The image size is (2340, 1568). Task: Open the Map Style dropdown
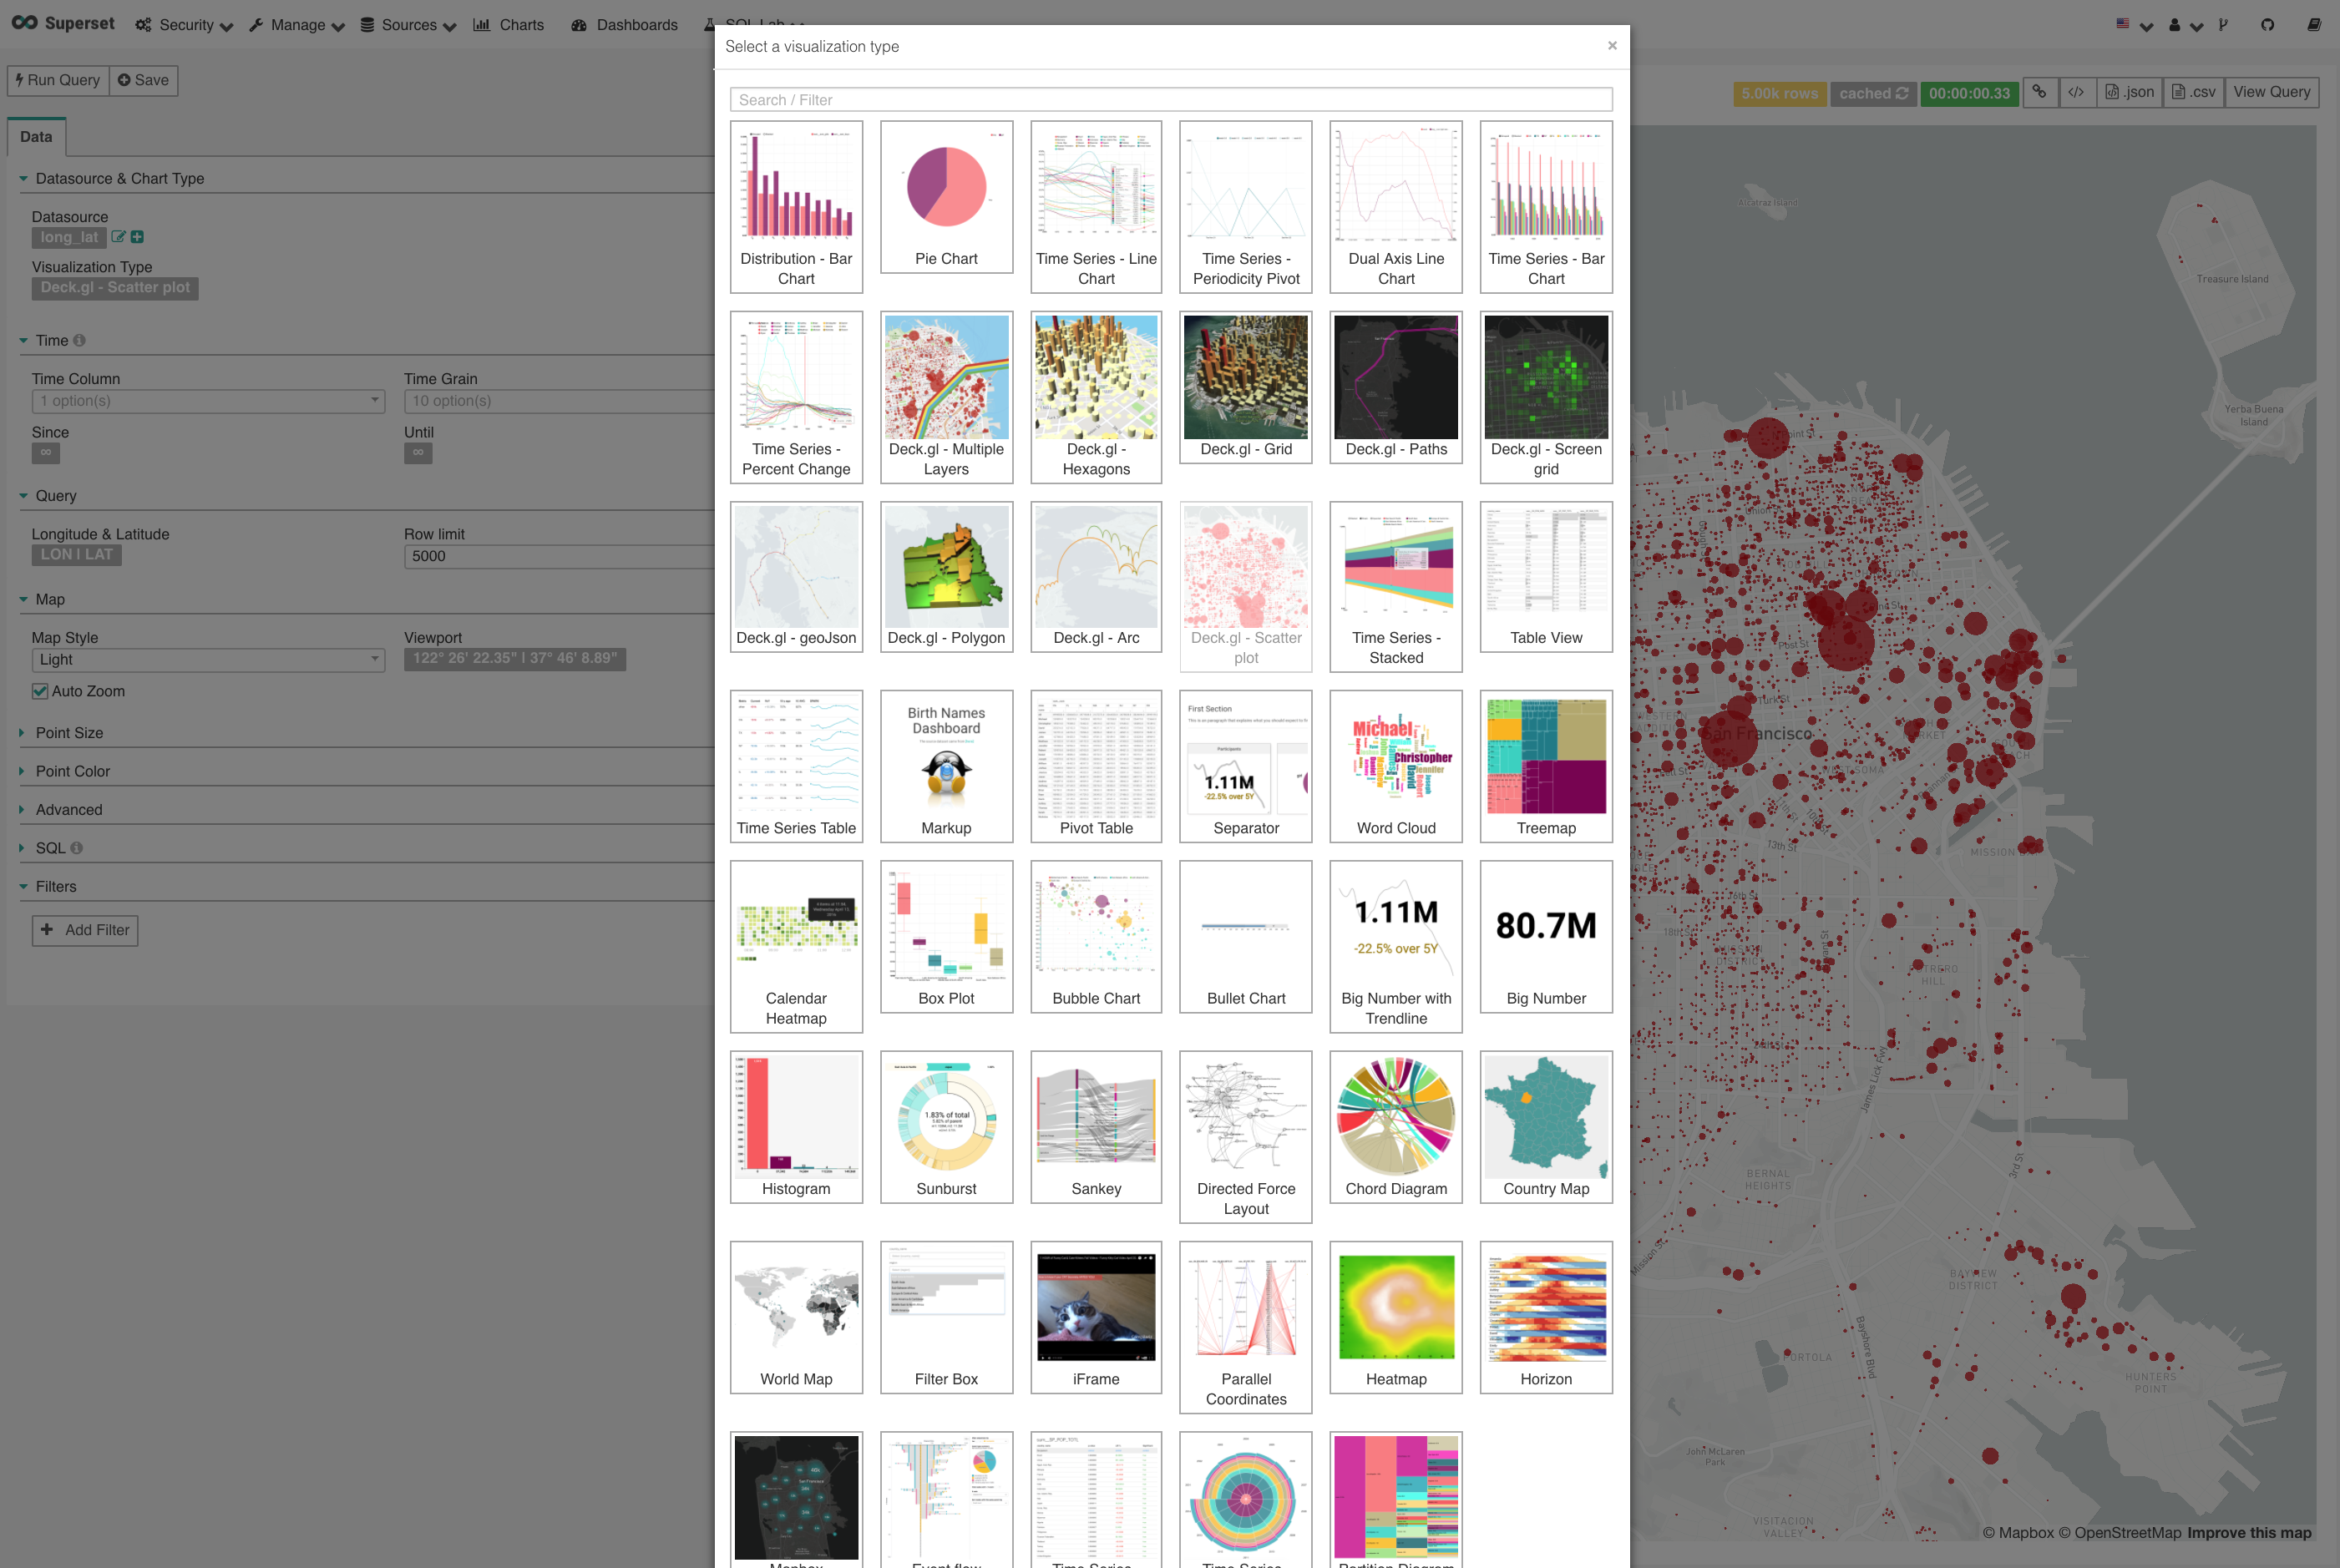click(208, 660)
